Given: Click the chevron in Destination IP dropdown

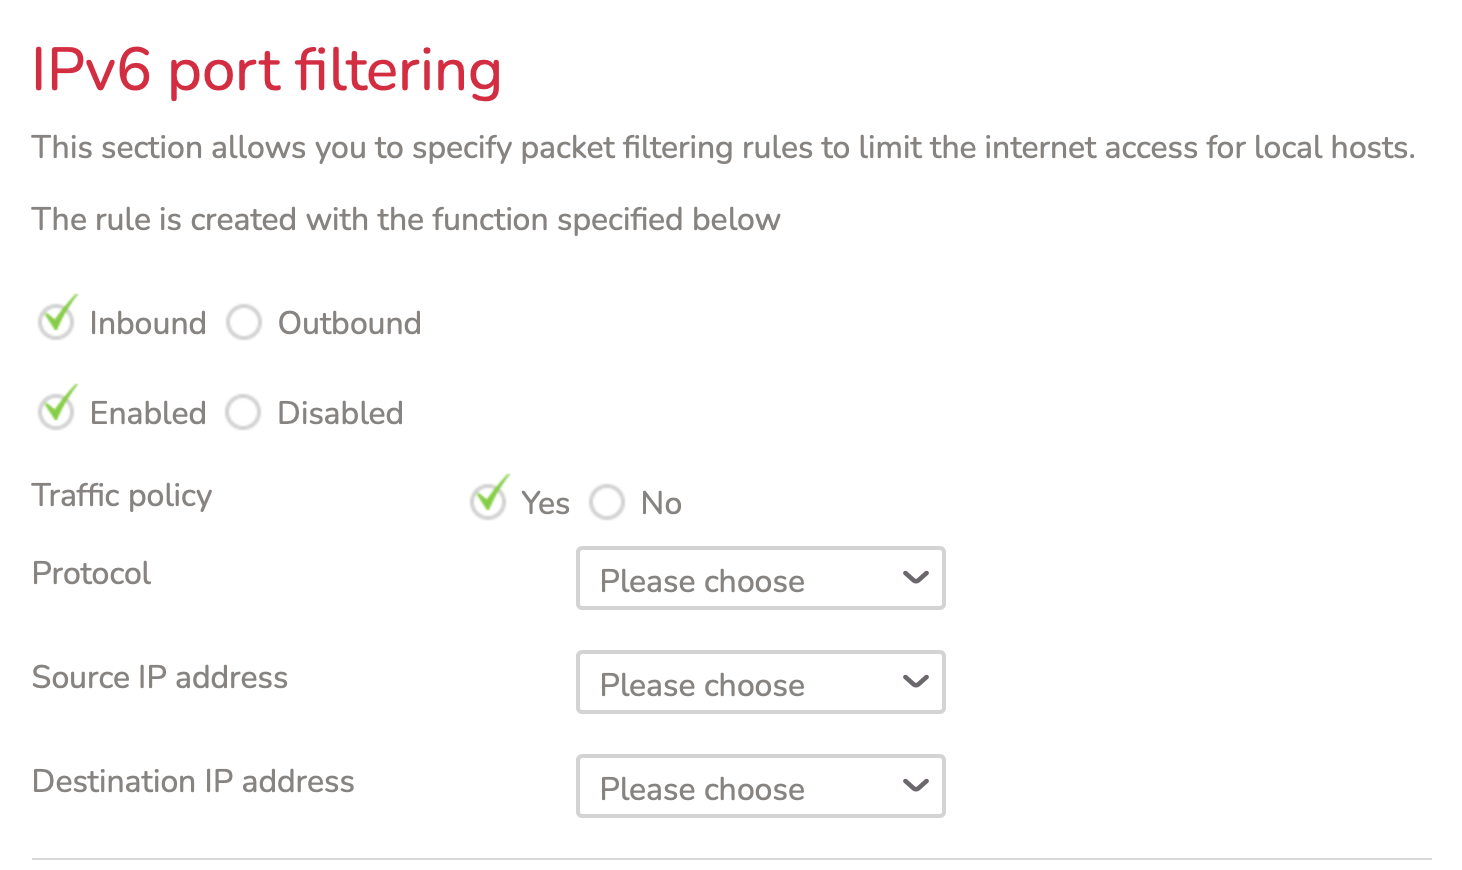Looking at the screenshot, I should point(915,786).
